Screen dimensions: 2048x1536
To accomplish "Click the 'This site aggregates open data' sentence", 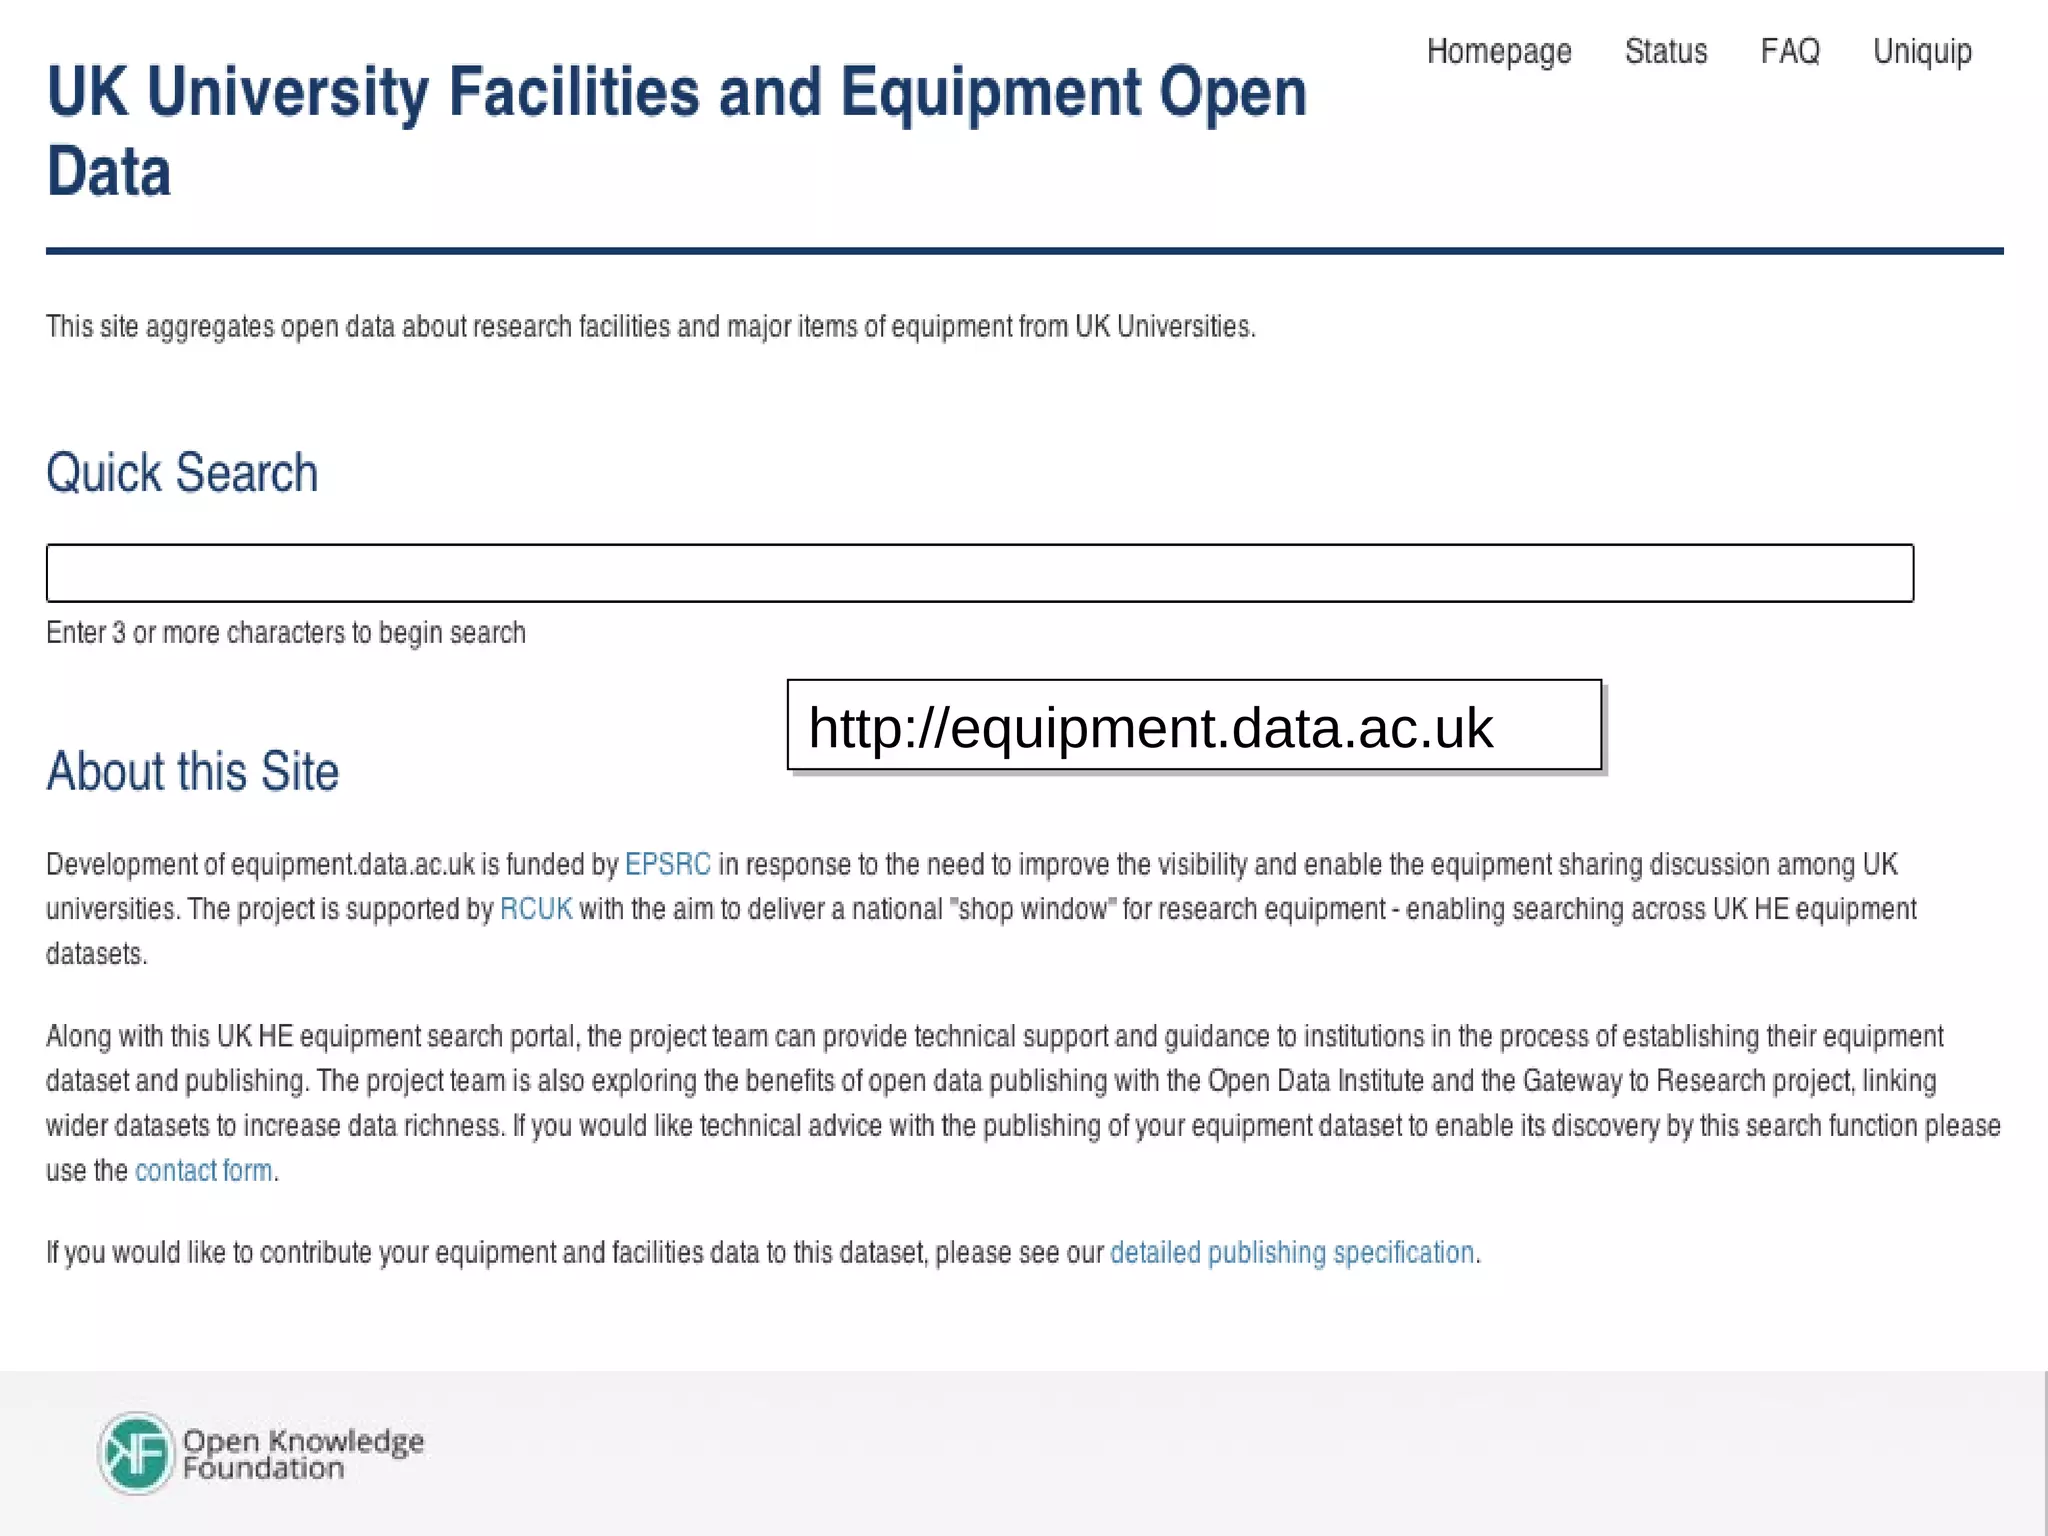I will tap(651, 327).
